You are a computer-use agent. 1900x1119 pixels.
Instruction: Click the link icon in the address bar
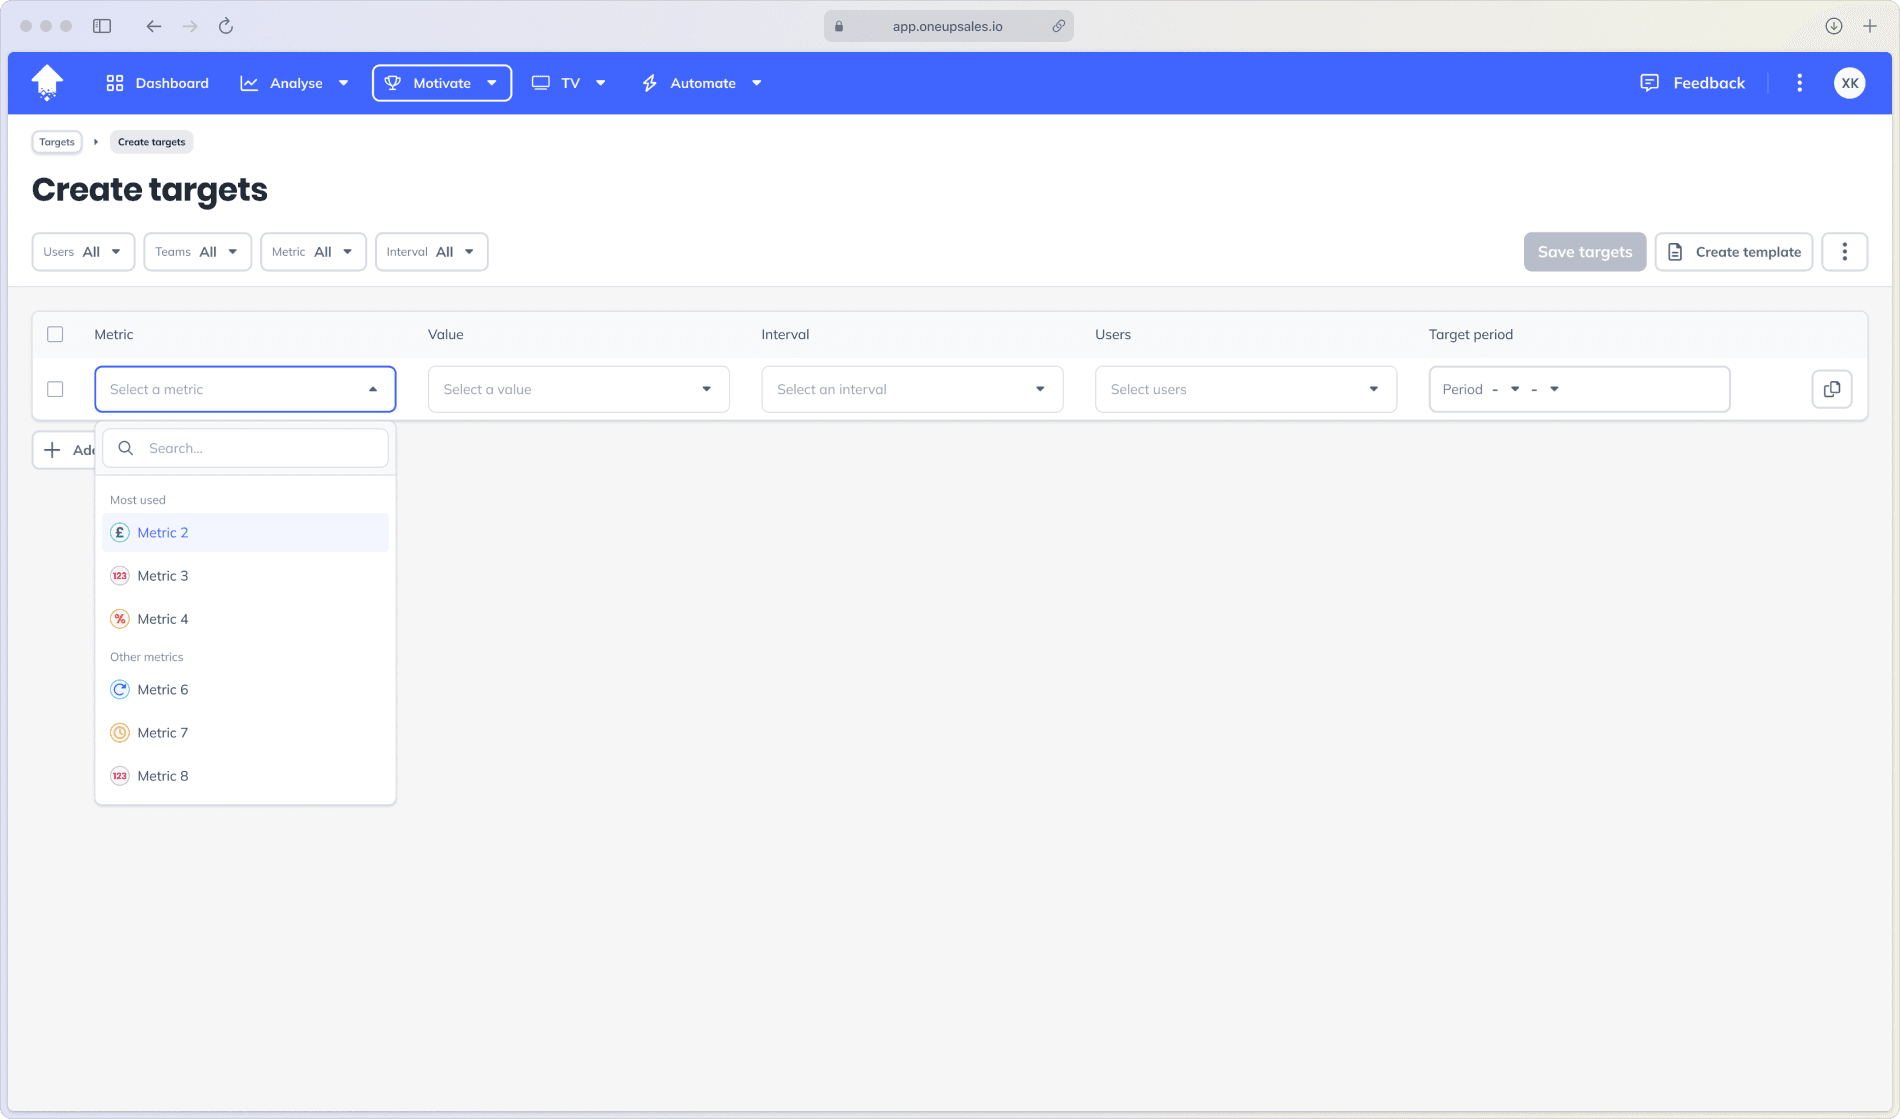click(x=1058, y=26)
